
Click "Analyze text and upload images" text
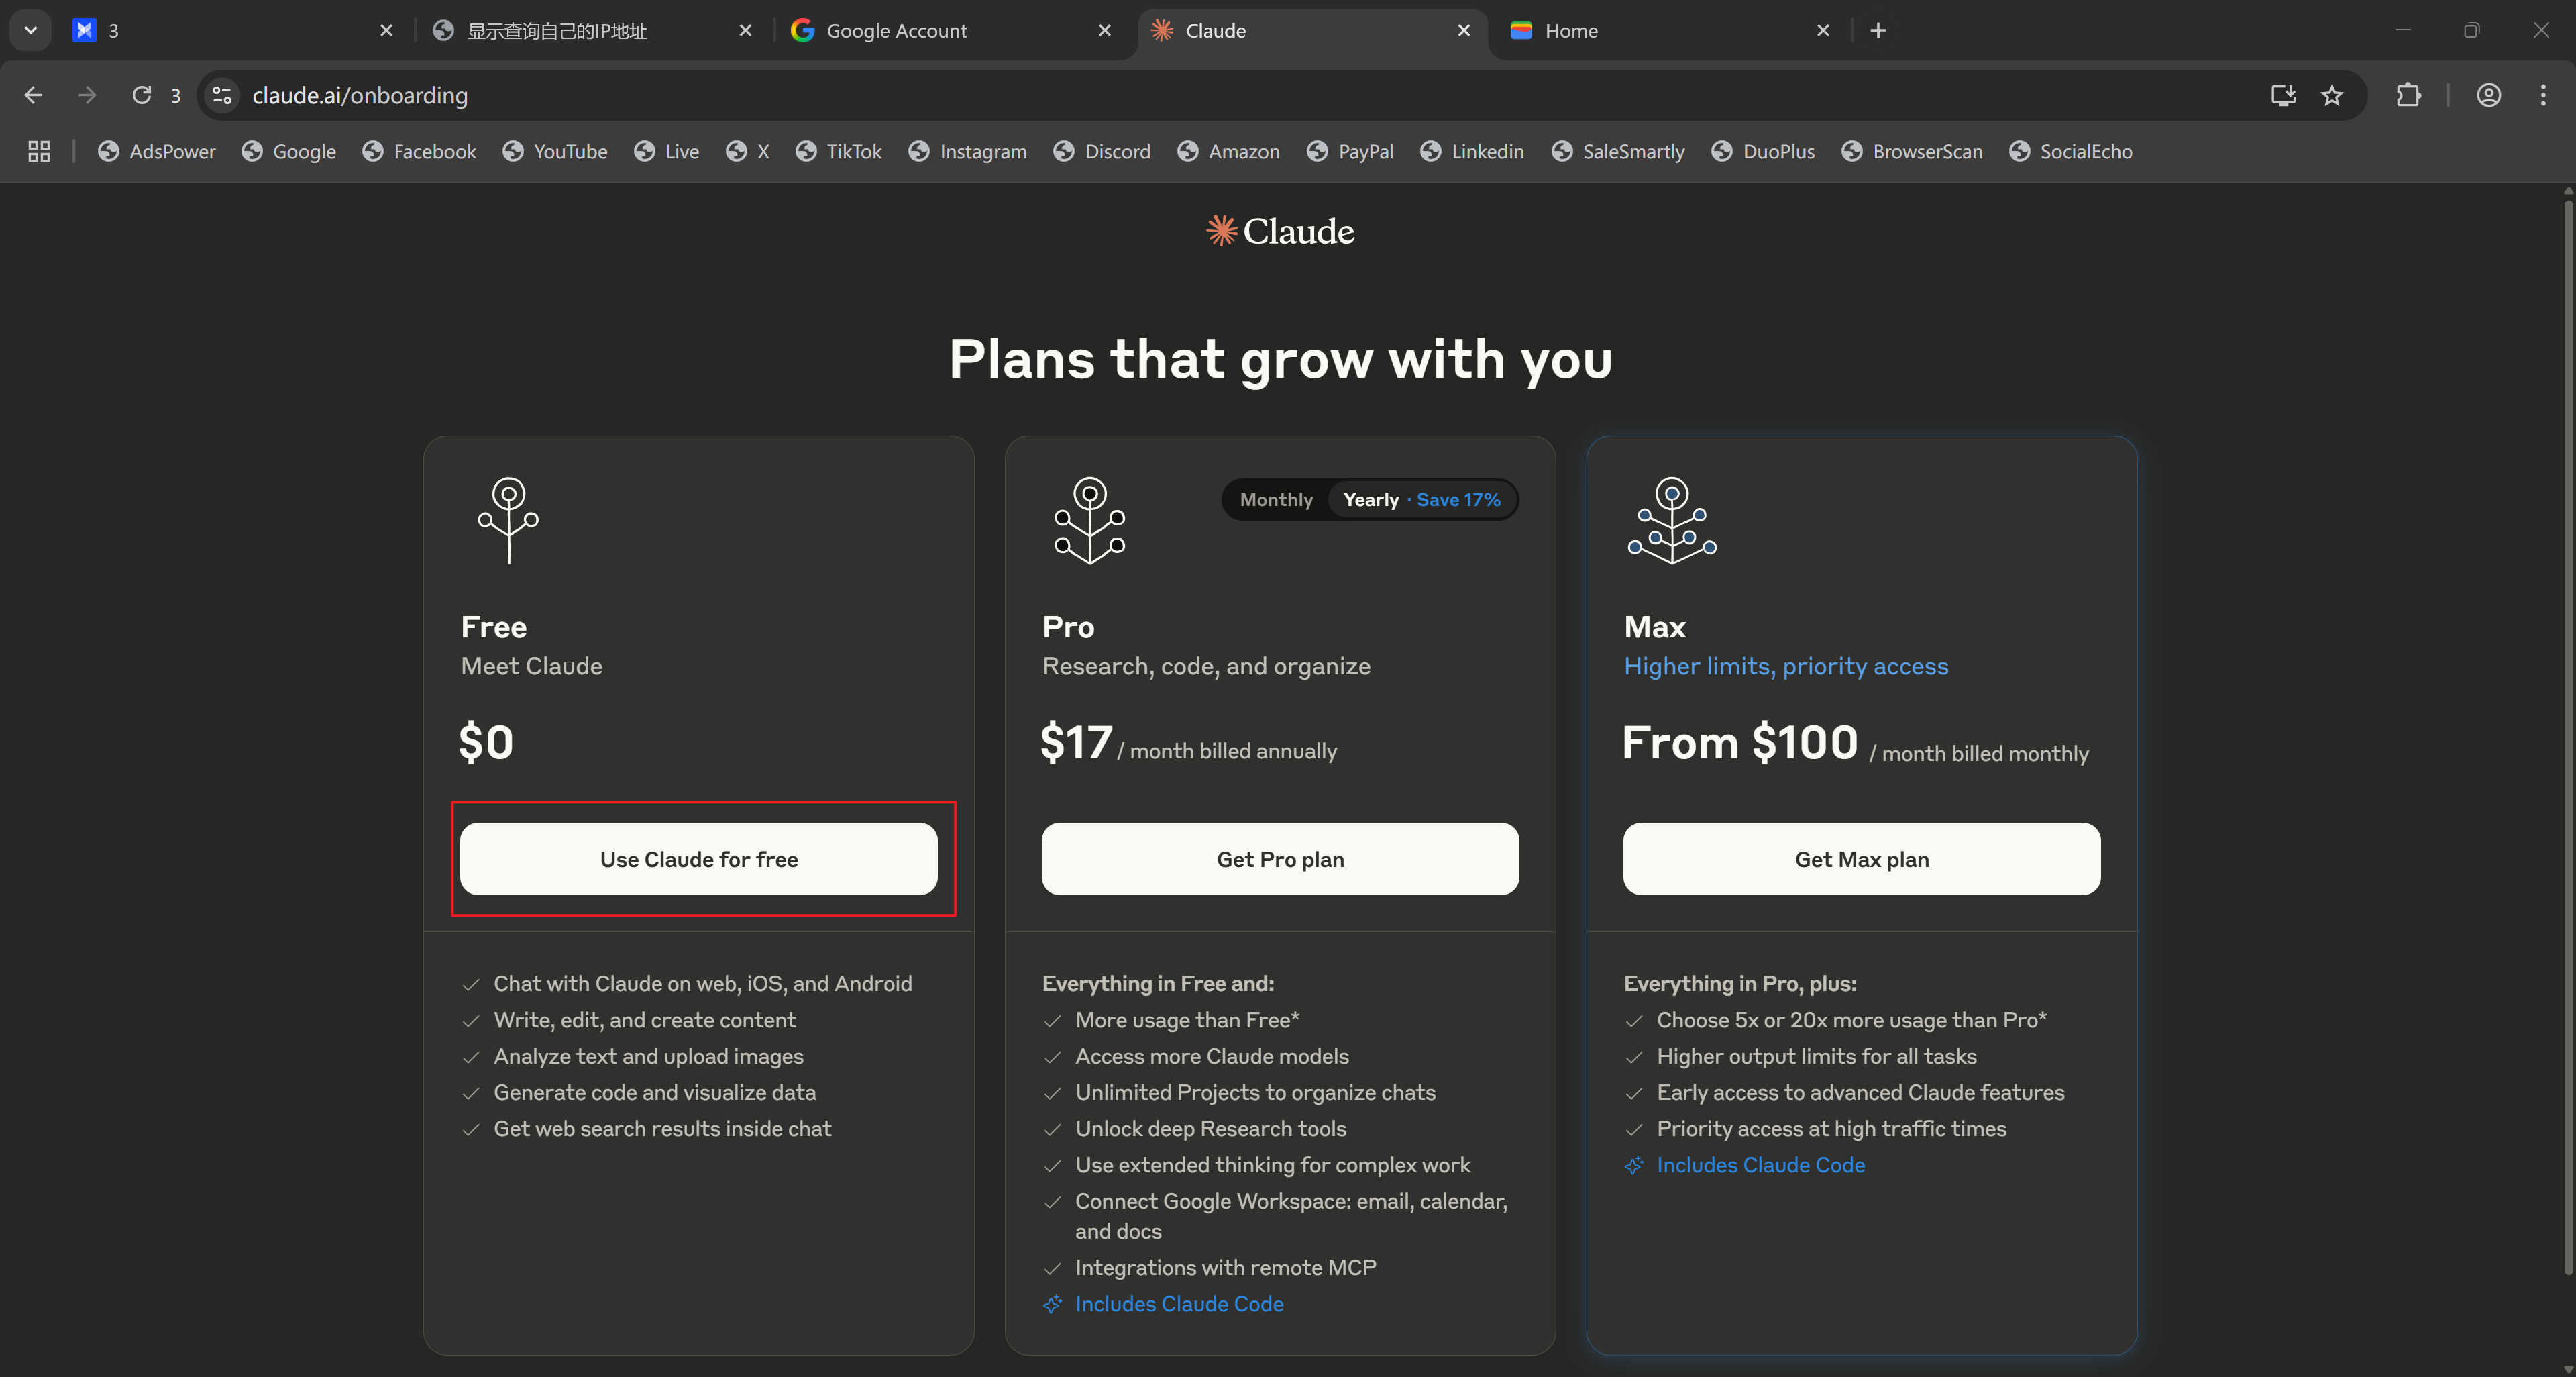[x=648, y=1056]
